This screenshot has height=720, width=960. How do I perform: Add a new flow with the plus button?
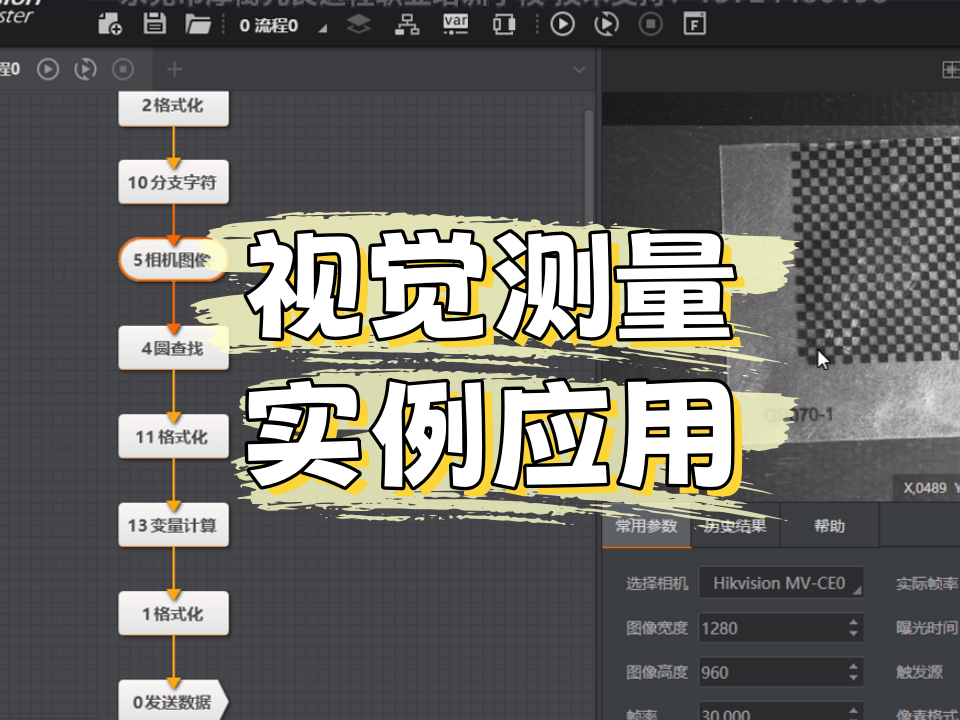(175, 69)
